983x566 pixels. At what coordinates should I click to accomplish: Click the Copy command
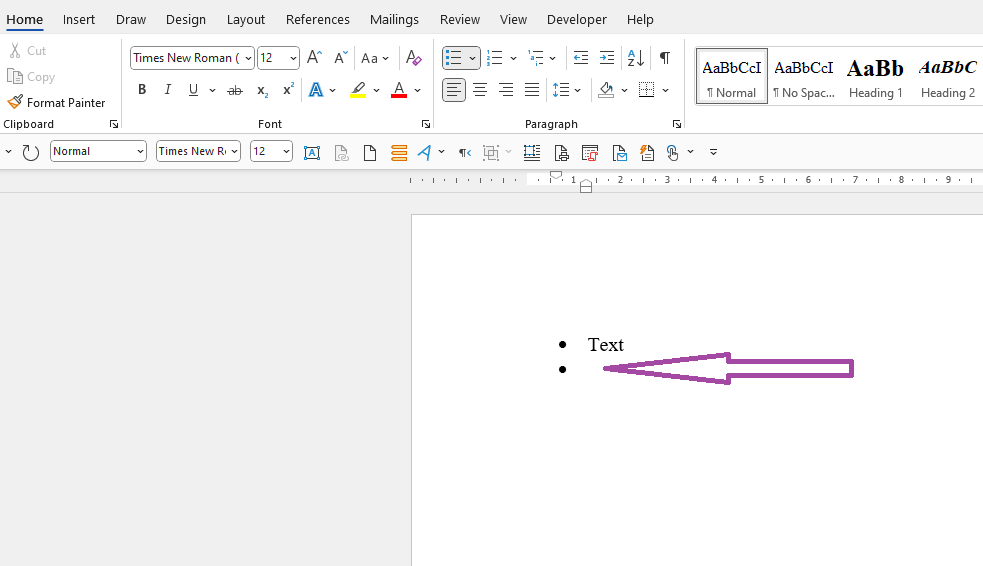[x=31, y=76]
